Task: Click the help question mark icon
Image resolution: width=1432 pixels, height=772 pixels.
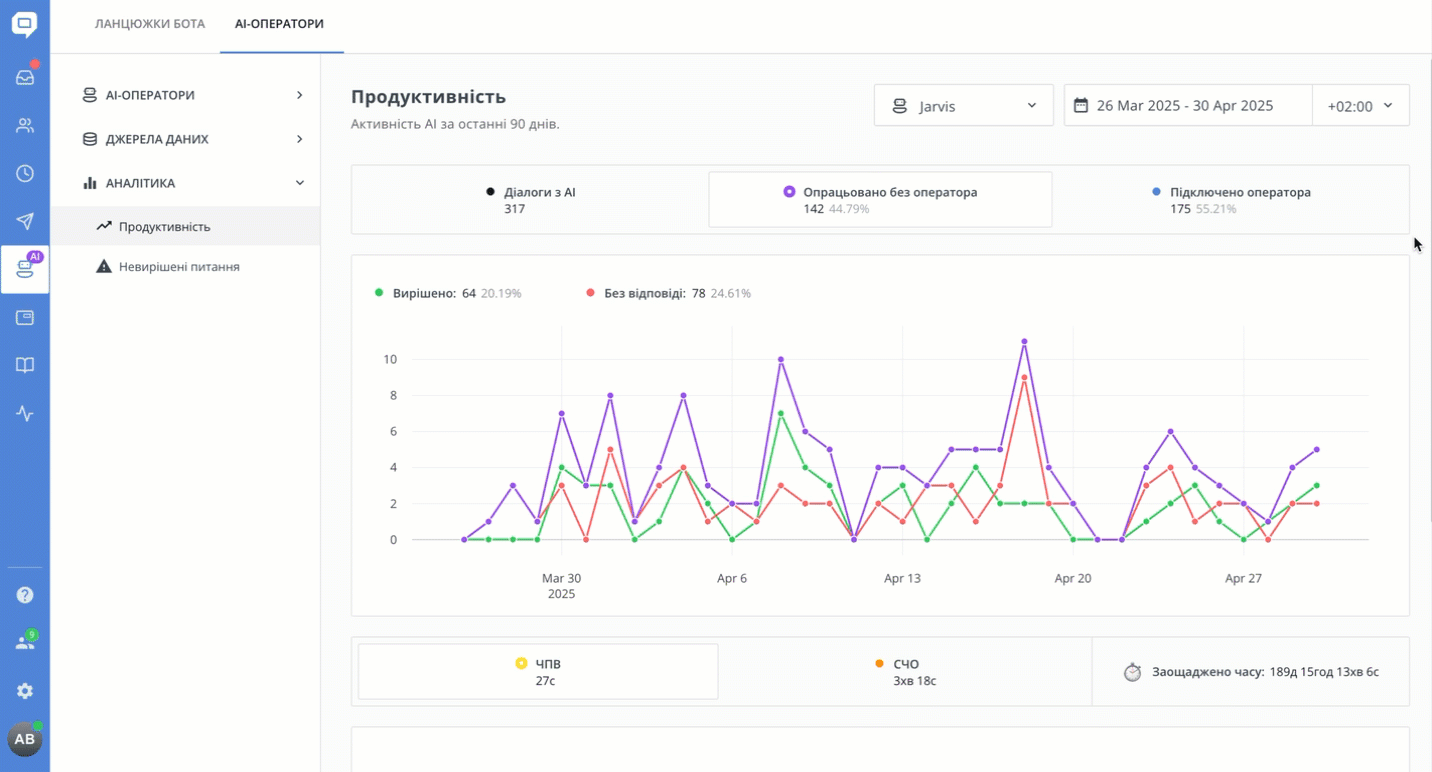Action: [x=25, y=595]
